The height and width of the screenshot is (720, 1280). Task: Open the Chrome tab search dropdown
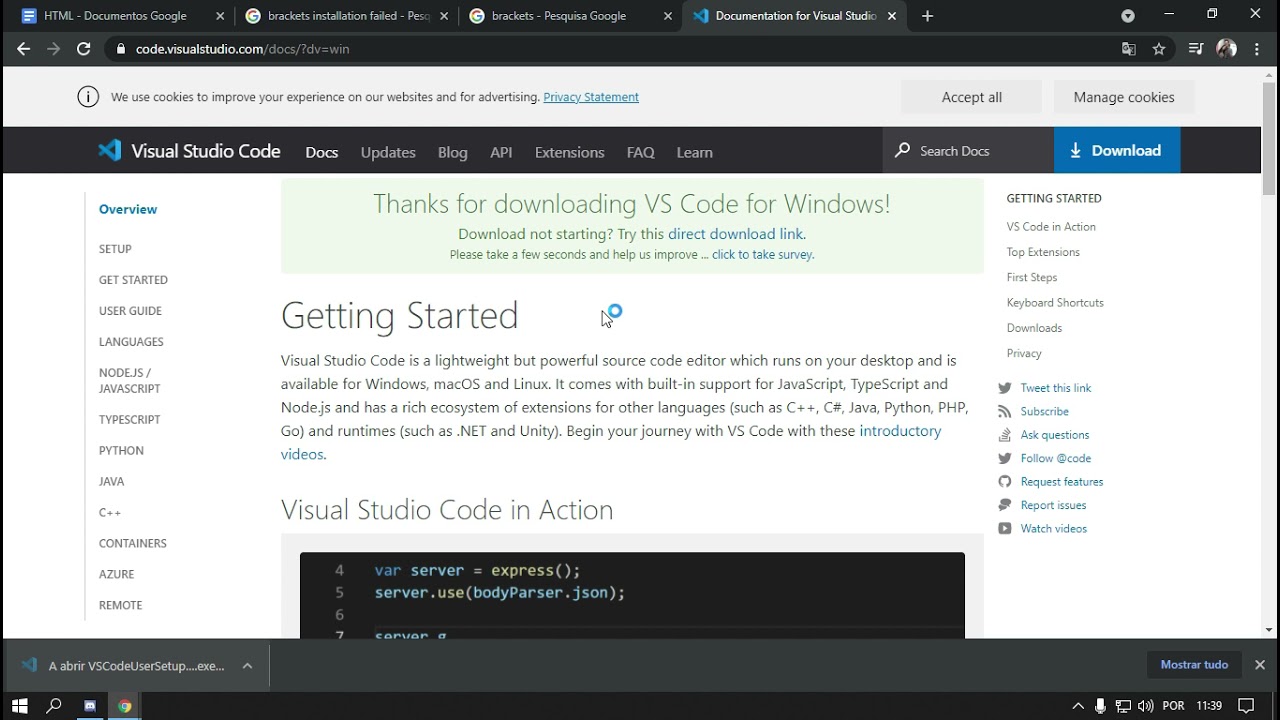point(1128,16)
